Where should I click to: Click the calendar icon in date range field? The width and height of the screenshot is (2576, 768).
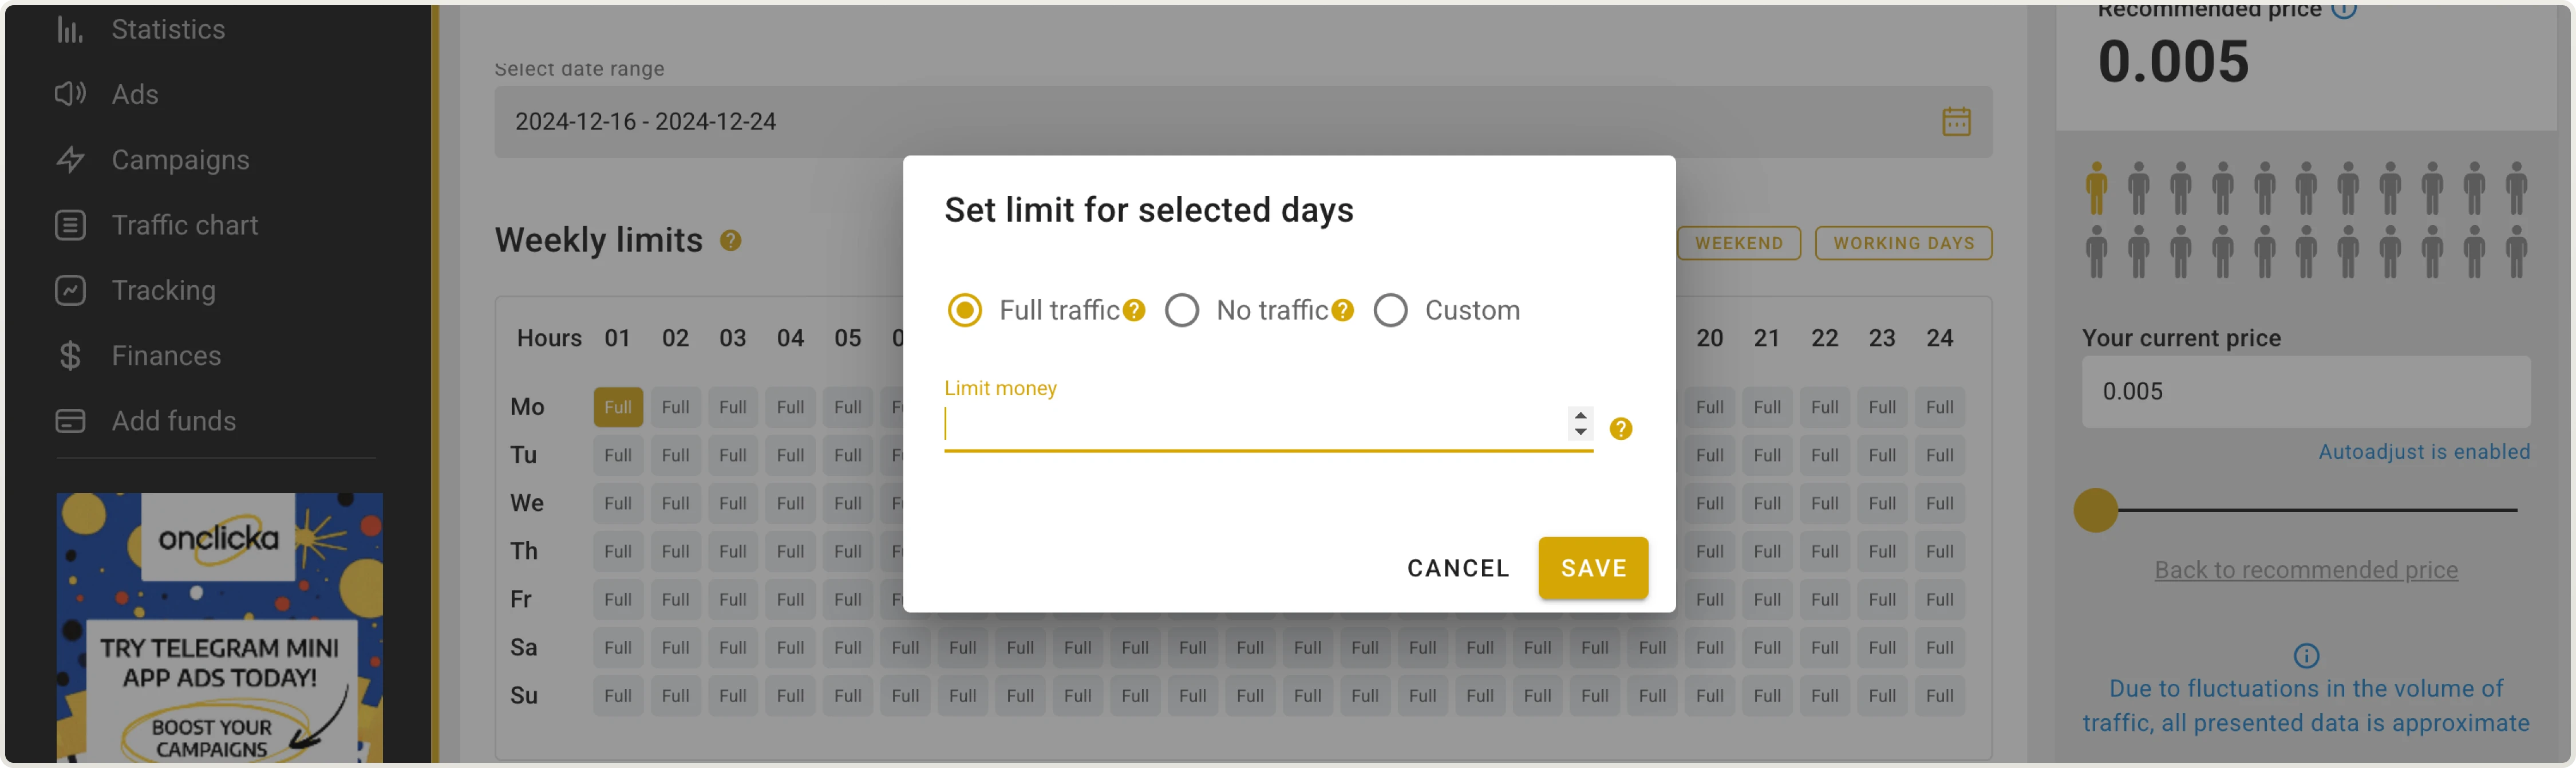1956,122
